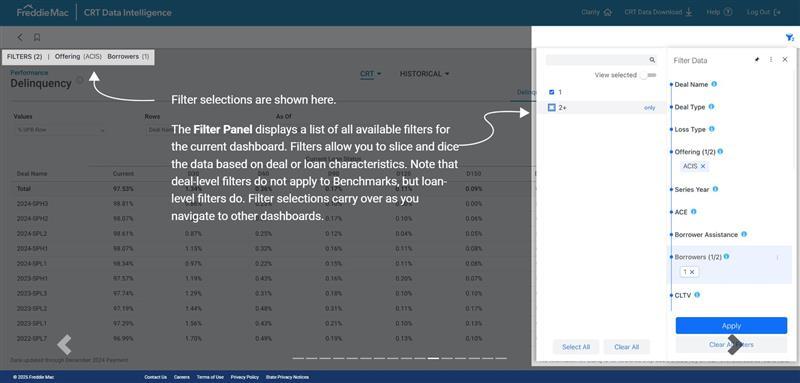The width and height of the screenshot is (800, 383).
Task: Click the Performance breadcrumb label
Action: point(29,72)
